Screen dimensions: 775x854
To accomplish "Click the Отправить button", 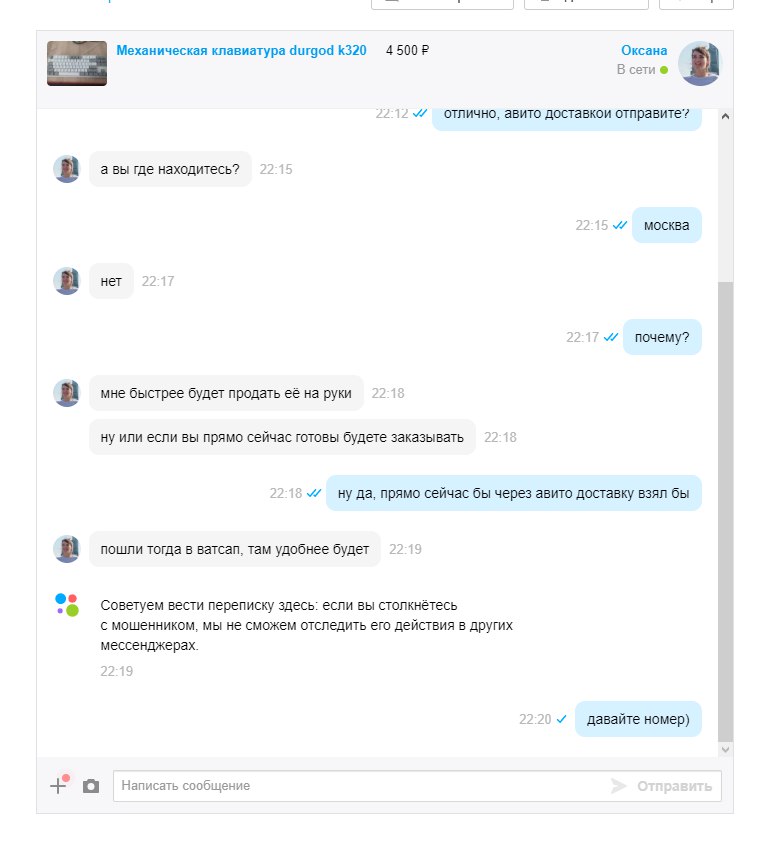I will click(674, 786).
